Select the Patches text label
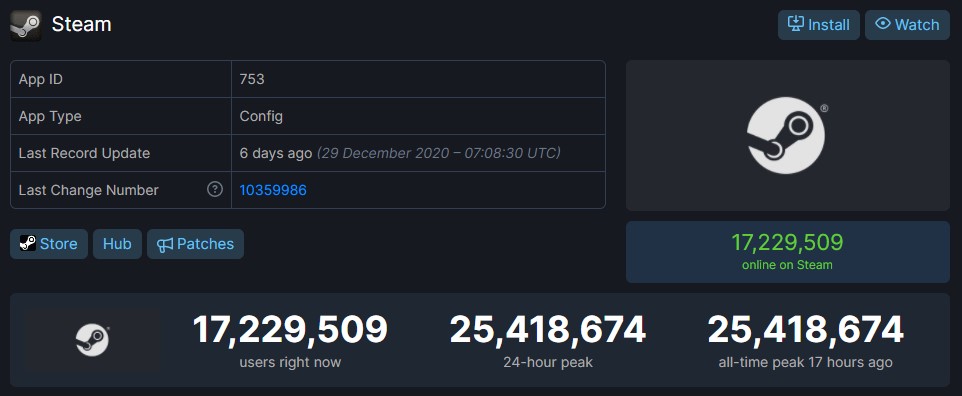 tap(206, 244)
